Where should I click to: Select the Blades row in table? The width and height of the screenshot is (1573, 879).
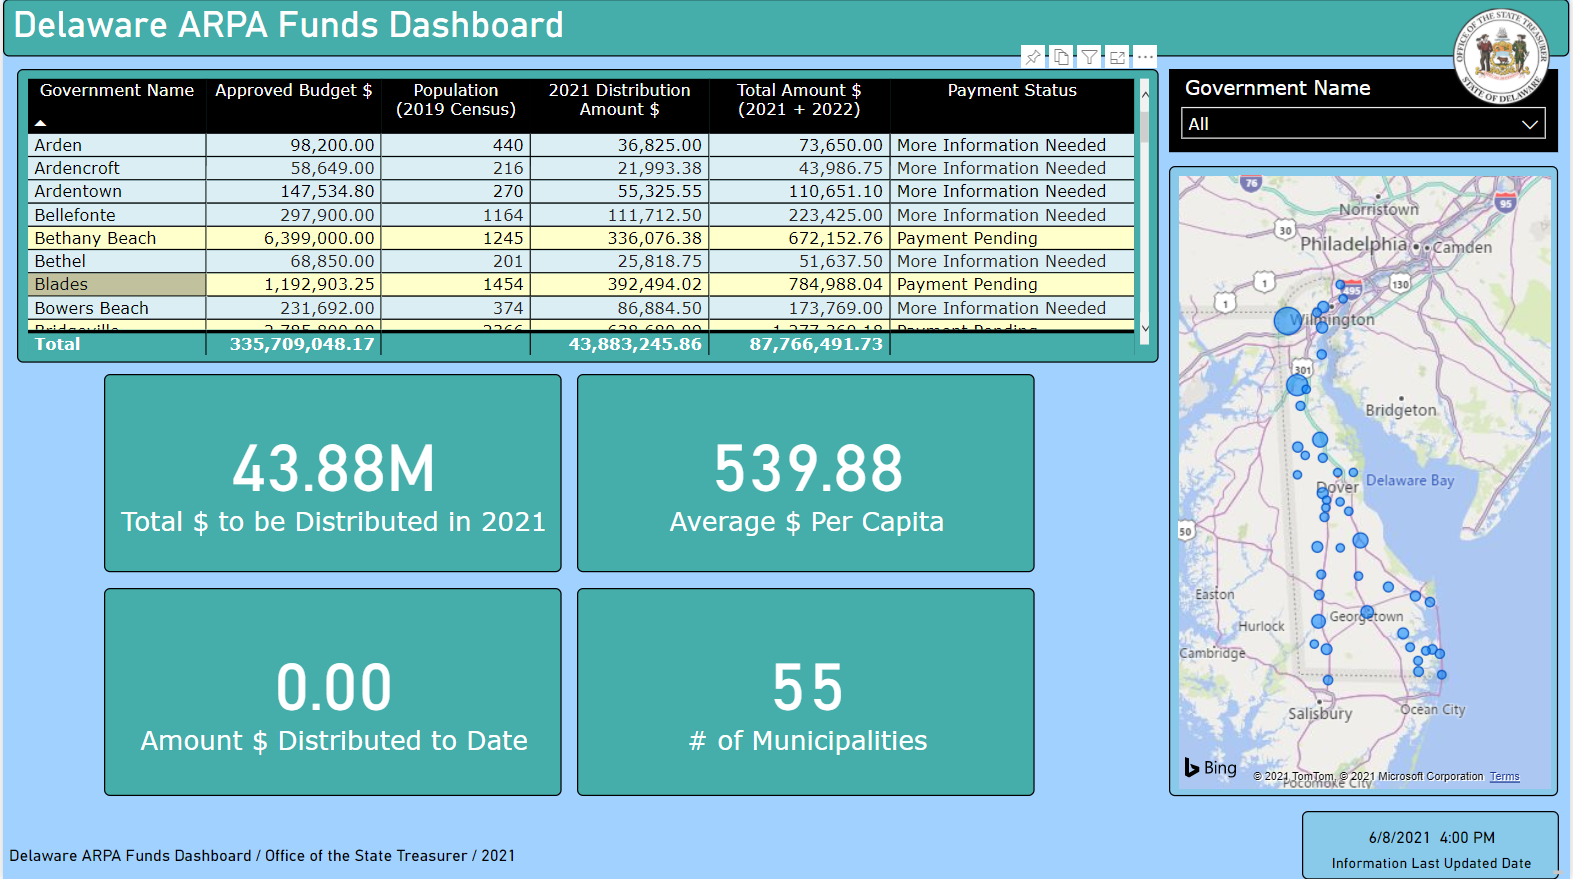[61, 284]
